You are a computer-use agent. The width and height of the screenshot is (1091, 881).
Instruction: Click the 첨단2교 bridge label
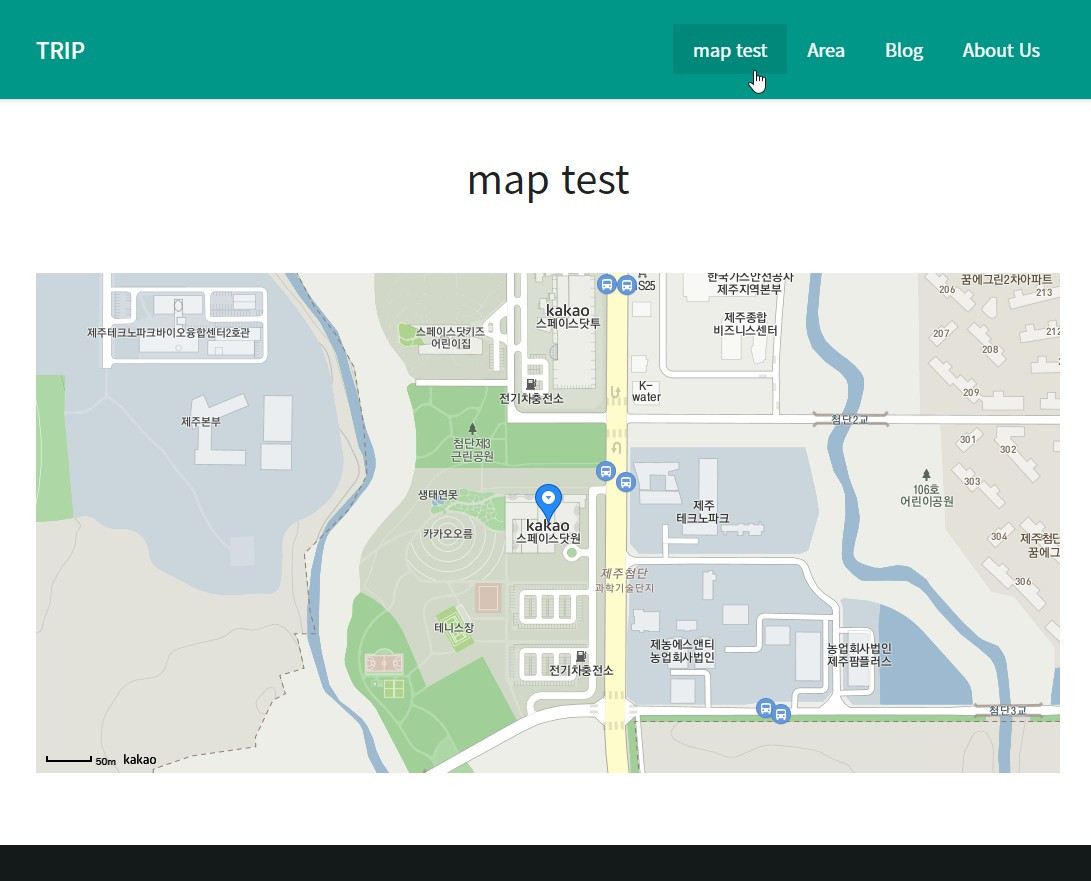[x=850, y=419]
